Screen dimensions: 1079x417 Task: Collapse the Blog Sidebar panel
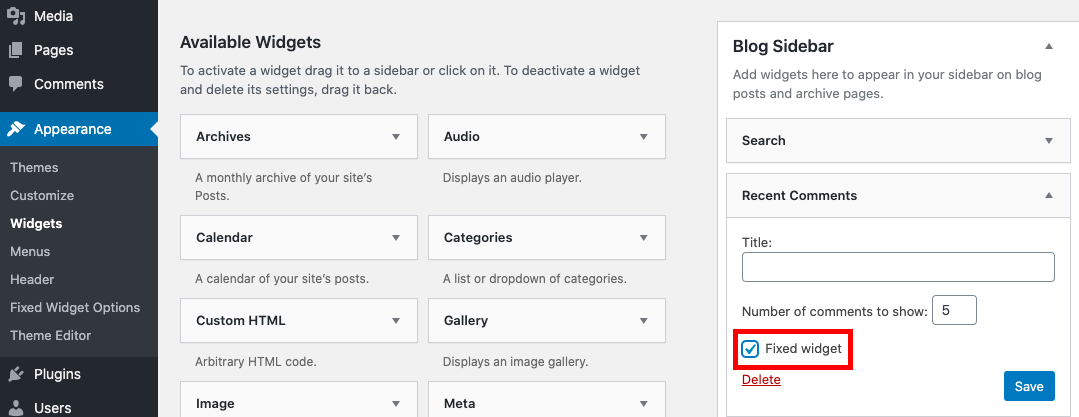point(1048,46)
